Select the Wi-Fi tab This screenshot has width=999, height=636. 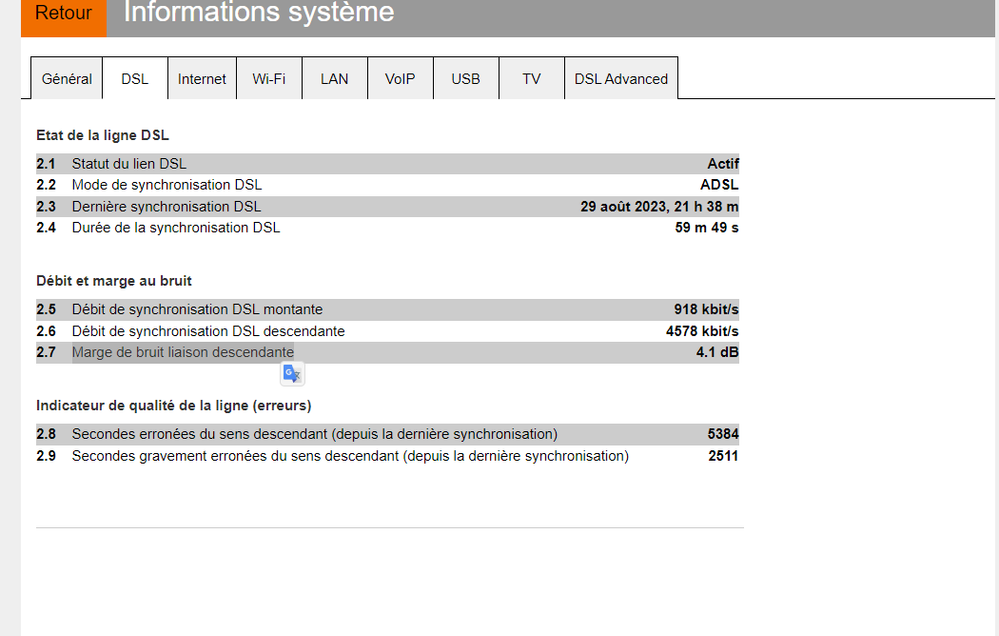pos(268,78)
